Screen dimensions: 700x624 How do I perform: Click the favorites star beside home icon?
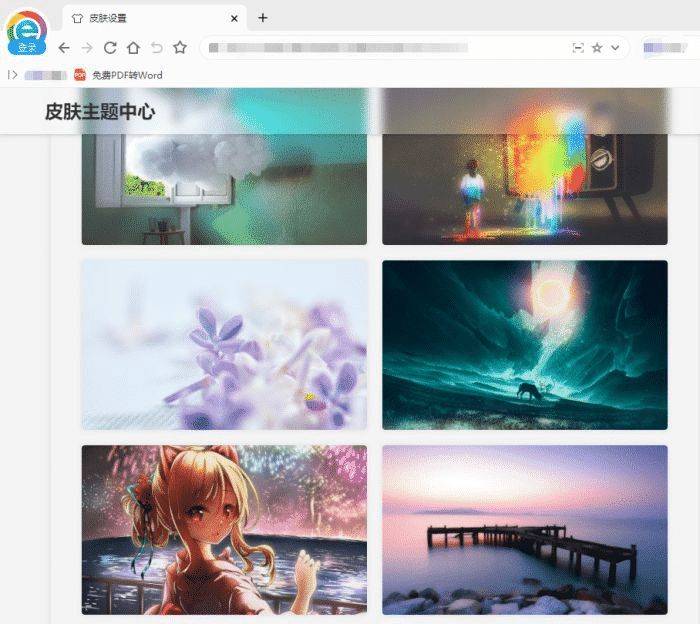tap(180, 47)
